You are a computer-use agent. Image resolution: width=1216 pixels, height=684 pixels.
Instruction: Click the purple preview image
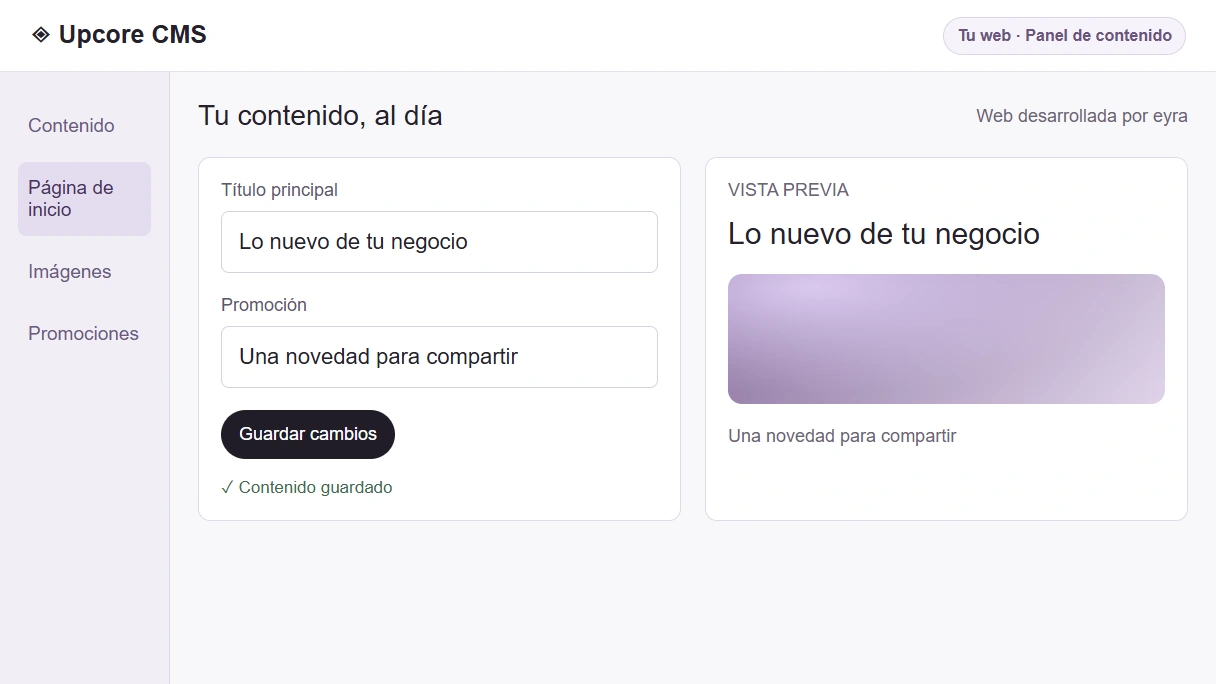pos(946,339)
